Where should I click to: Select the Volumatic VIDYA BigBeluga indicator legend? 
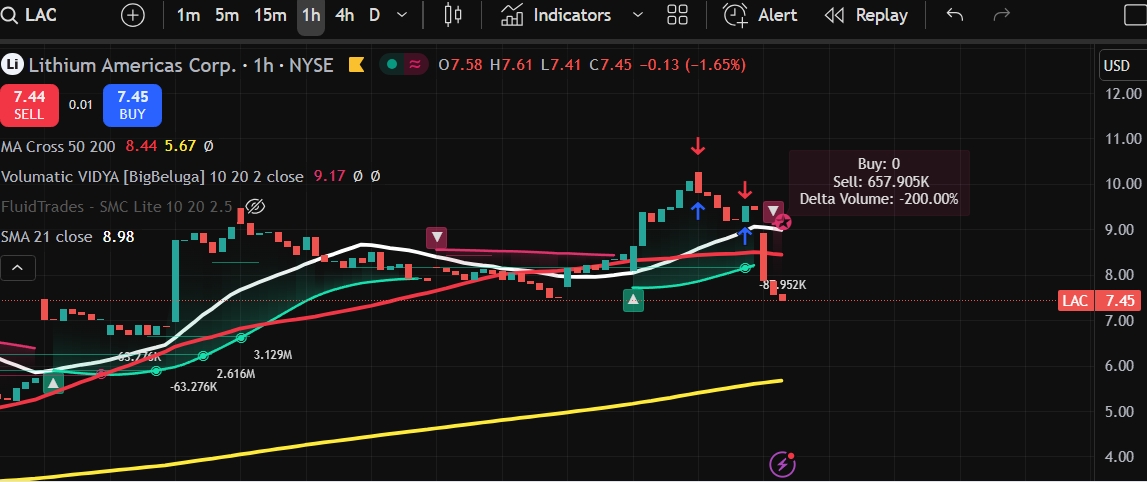click(152, 176)
